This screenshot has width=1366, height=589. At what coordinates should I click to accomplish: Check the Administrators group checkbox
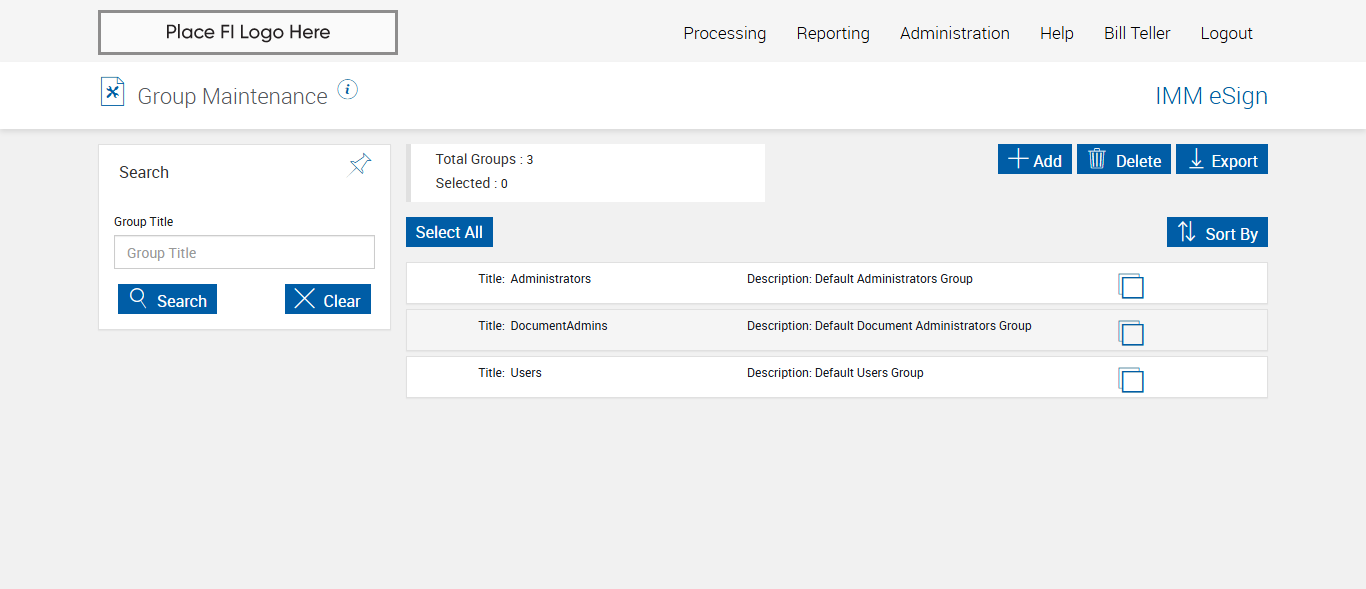pos(1132,288)
